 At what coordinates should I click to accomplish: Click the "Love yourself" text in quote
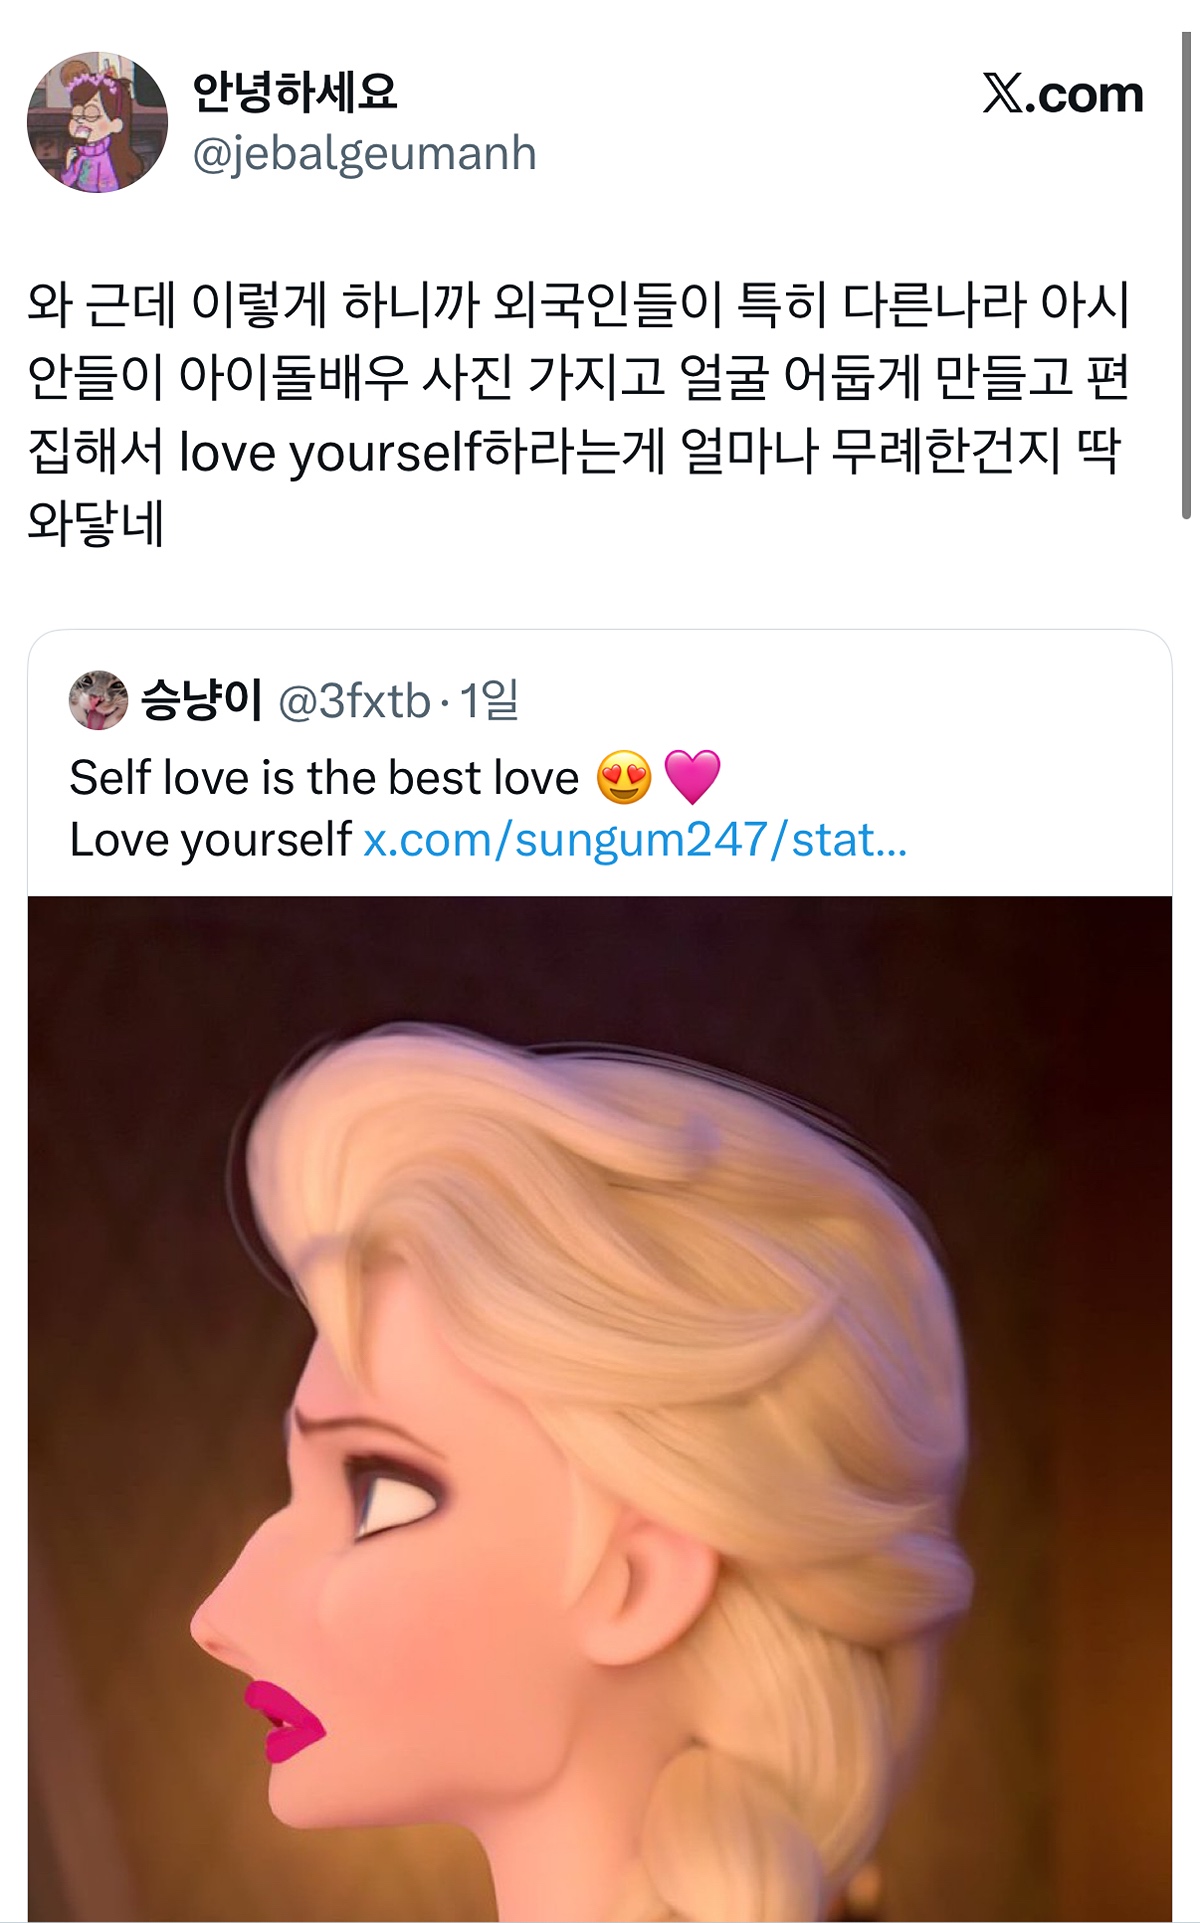click(210, 840)
